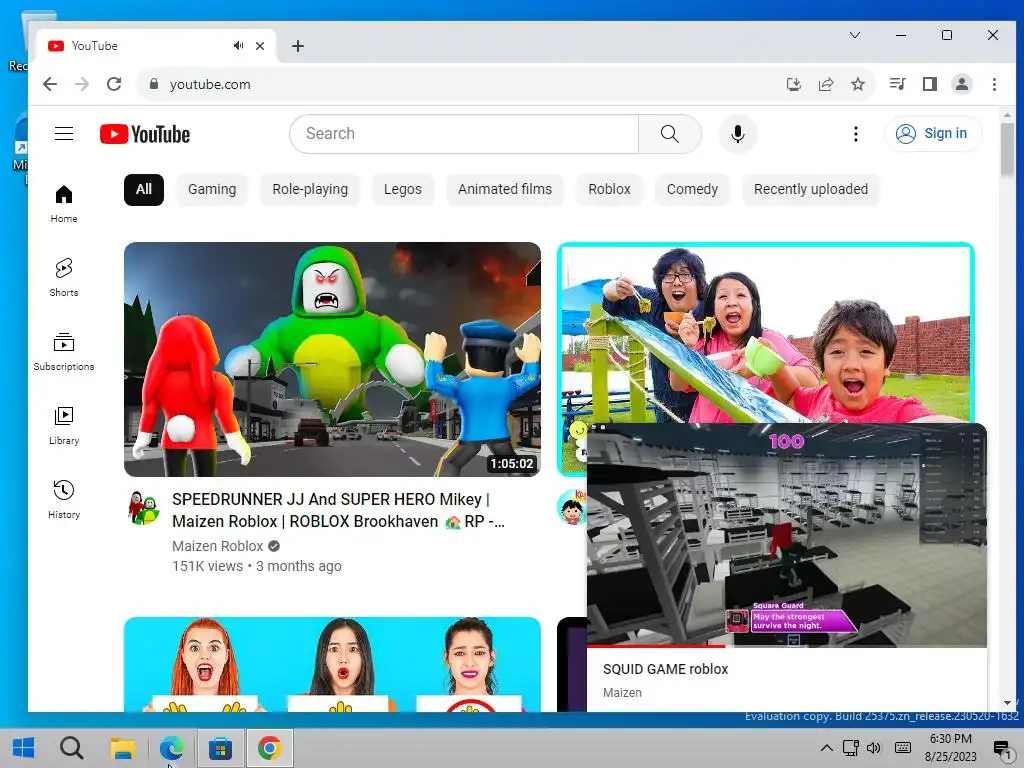This screenshot has width=1024, height=768.
Task: Select the Legos filter chip
Action: coord(403,189)
